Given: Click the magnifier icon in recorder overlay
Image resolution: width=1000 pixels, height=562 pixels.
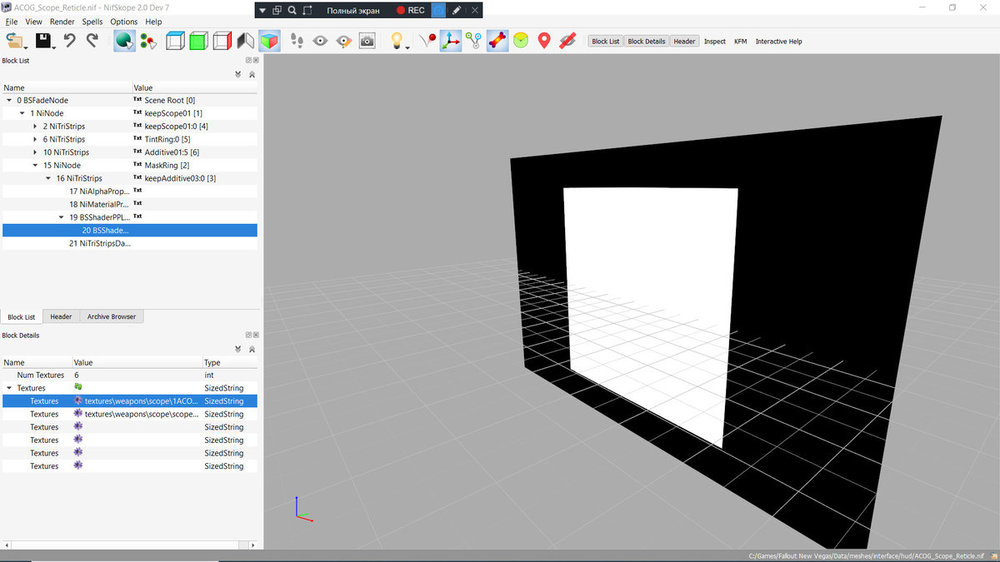Looking at the screenshot, I should (x=292, y=10).
